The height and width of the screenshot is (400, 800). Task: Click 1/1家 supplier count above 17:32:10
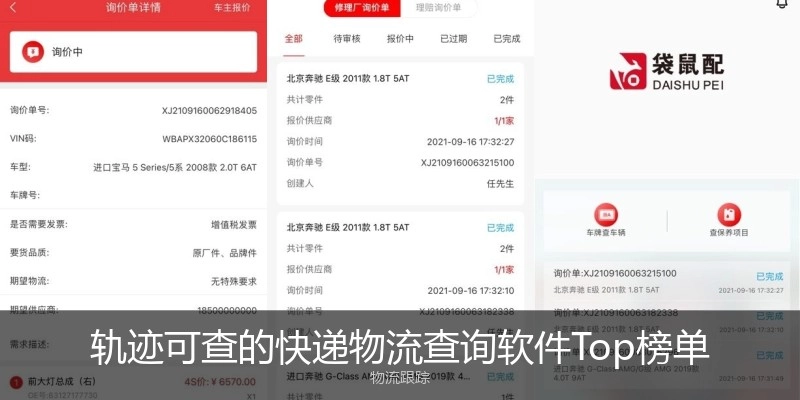point(504,269)
